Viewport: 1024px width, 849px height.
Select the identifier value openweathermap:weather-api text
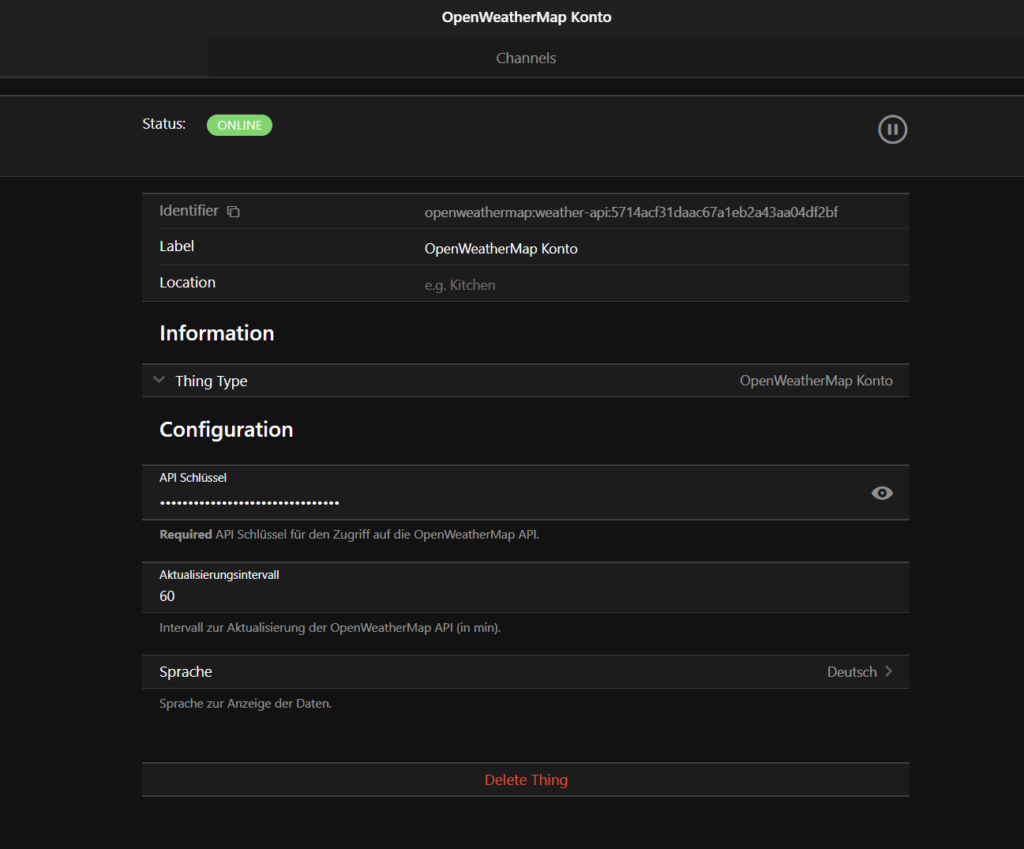point(631,212)
